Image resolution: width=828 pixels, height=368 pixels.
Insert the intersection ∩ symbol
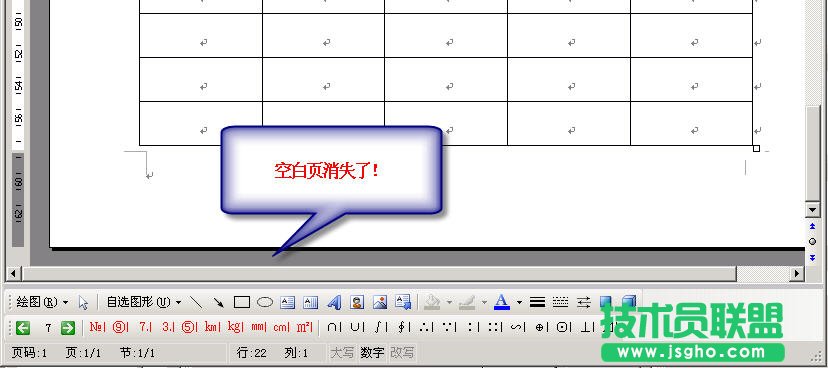333,327
